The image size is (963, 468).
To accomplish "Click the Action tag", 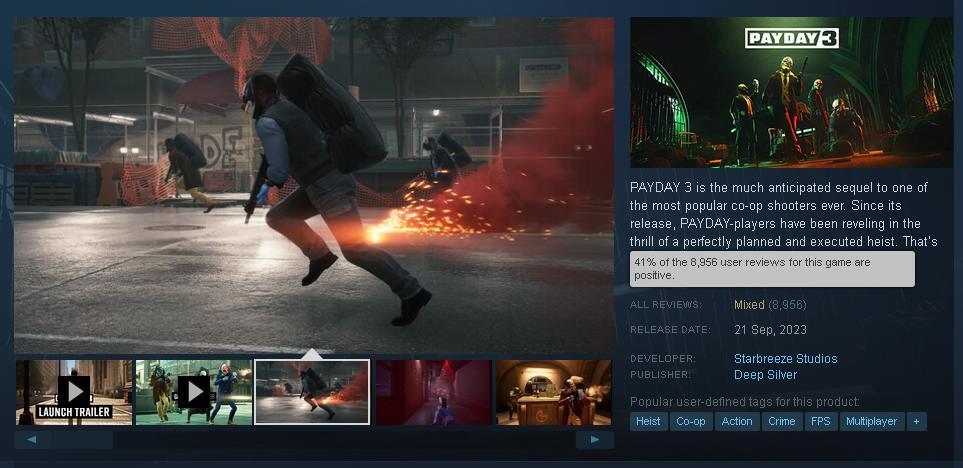I will pos(737,421).
